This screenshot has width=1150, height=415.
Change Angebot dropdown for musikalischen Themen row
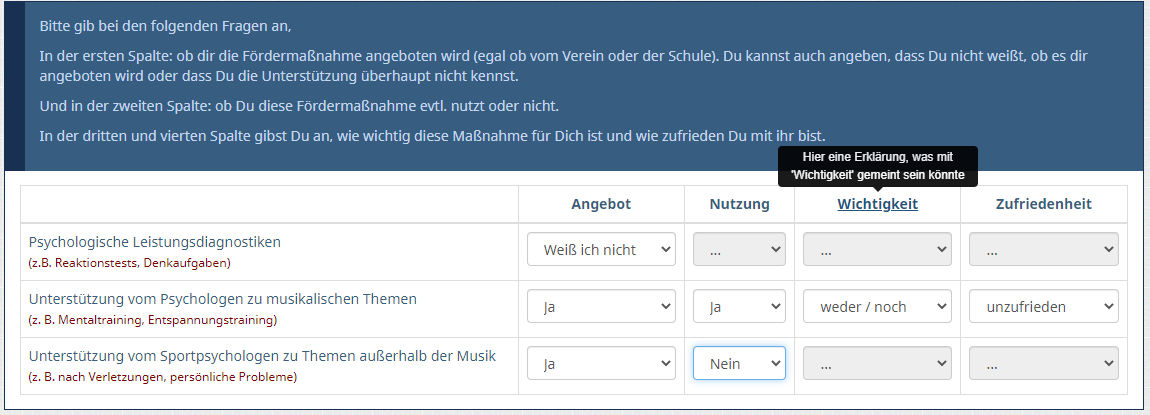[x=601, y=307]
